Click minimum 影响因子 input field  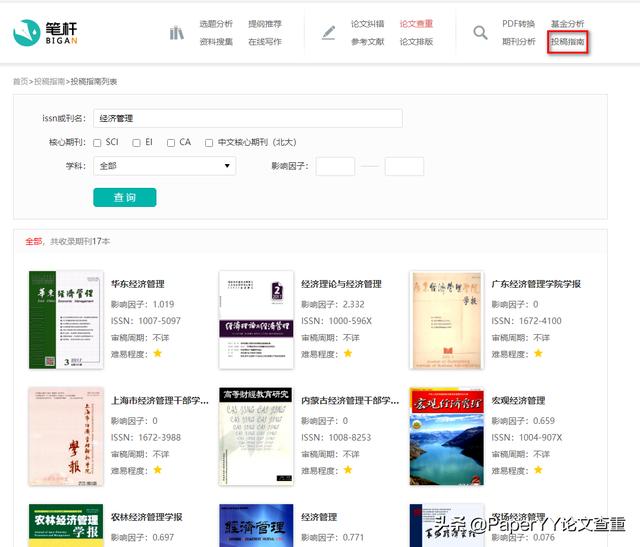335,166
